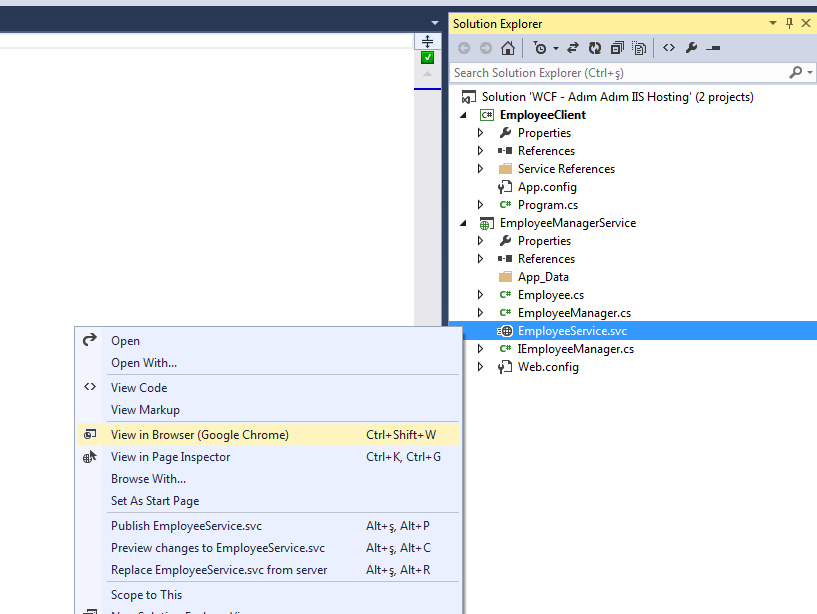This screenshot has width=817, height=614.
Task: Open the search options dropdown arrow
Action: (x=810, y=72)
